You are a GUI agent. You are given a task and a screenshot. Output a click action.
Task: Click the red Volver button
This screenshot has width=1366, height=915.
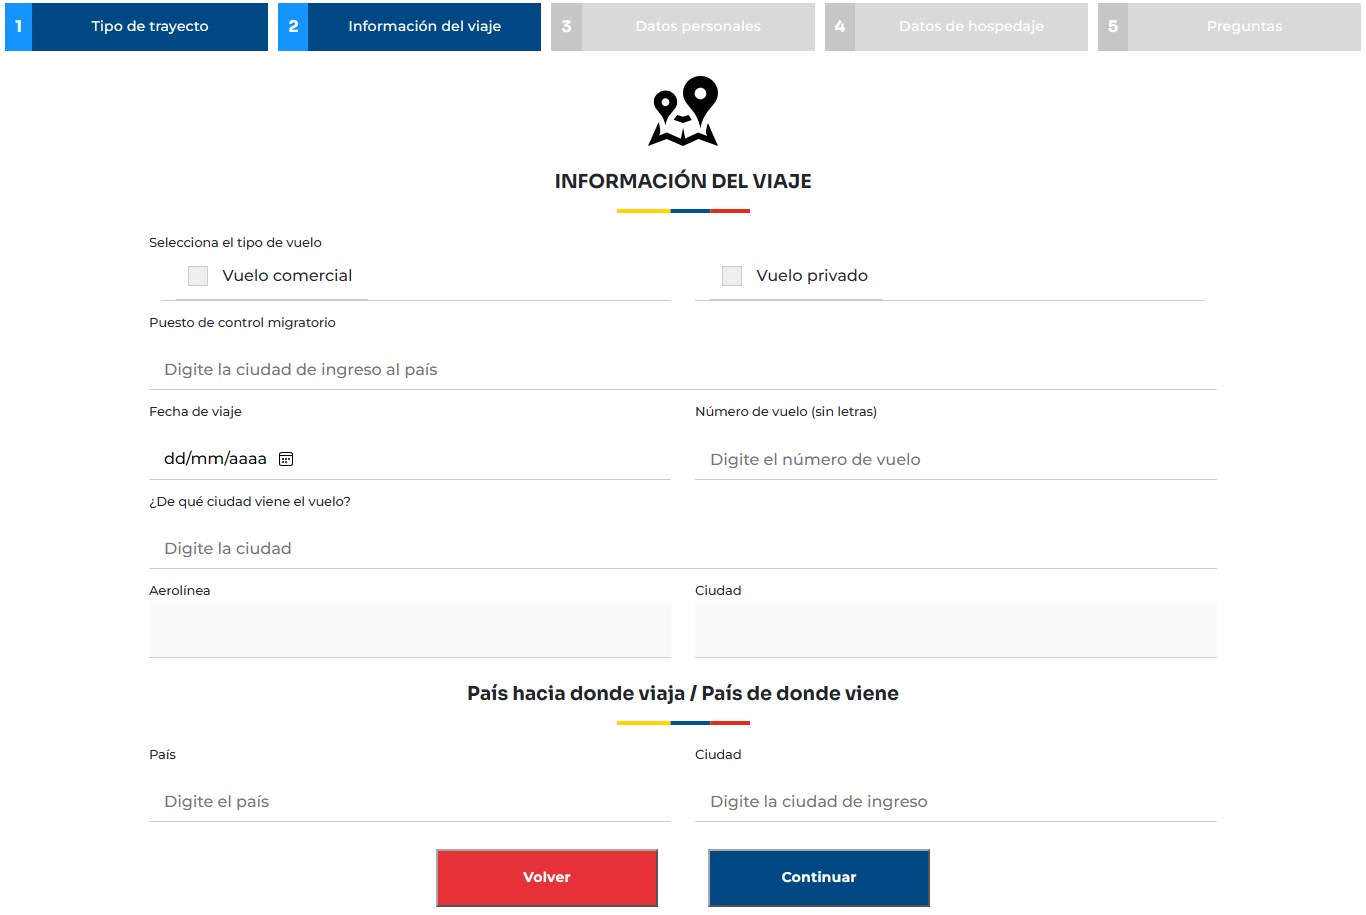tap(547, 878)
